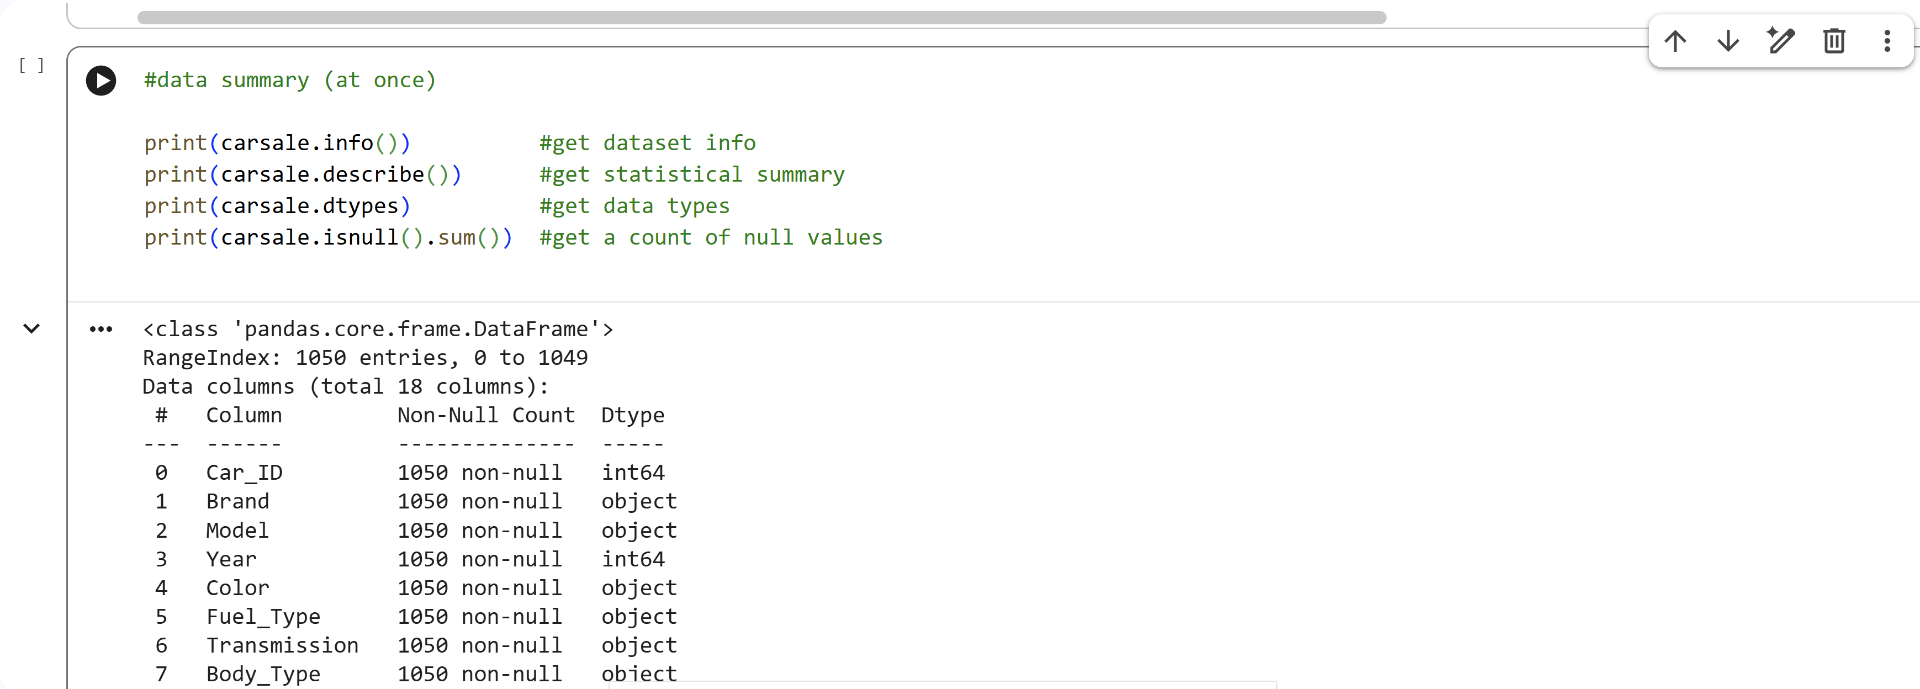Screen dimensions: 1920x689
Task: Click the 'Body_Type' column row
Action: pos(416,675)
